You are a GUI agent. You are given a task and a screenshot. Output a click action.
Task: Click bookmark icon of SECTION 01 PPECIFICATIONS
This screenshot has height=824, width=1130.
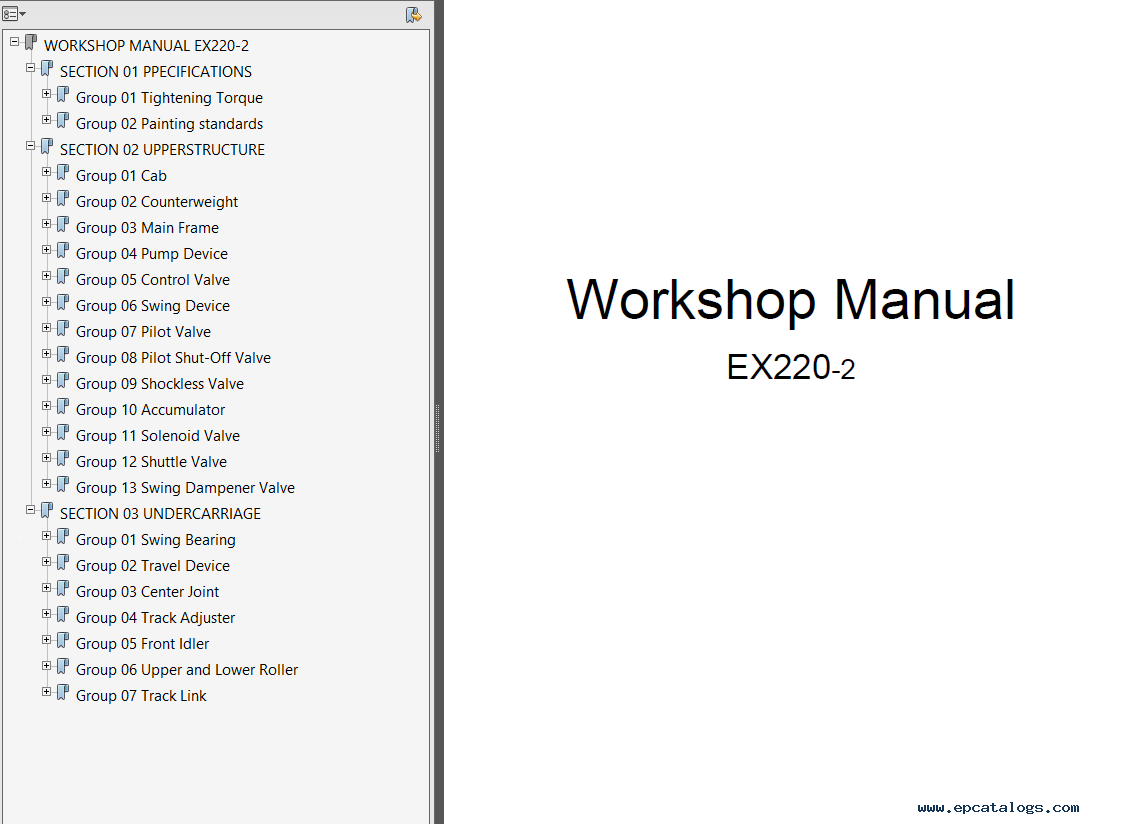[x=47, y=68]
